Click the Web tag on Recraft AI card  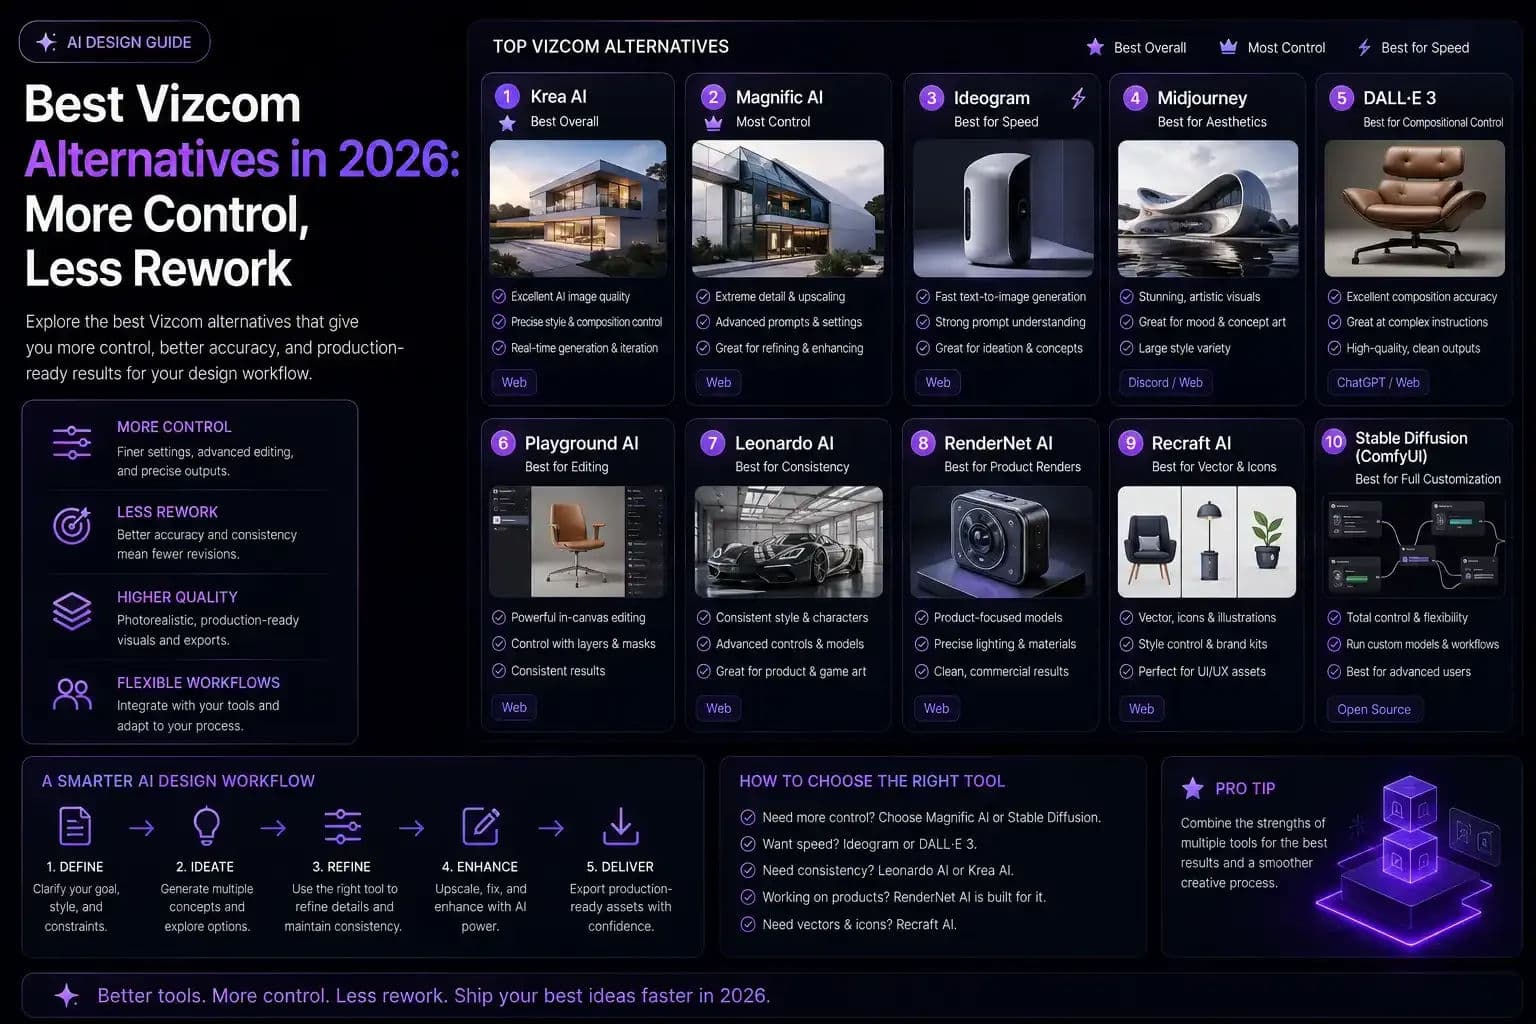tap(1141, 709)
